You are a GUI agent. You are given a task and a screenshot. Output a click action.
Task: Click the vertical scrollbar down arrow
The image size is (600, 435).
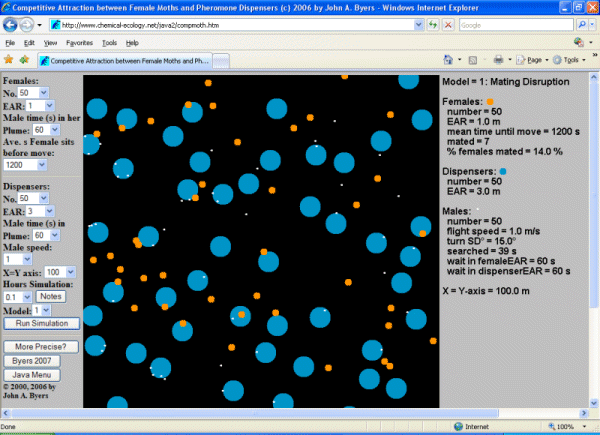click(x=594, y=403)
